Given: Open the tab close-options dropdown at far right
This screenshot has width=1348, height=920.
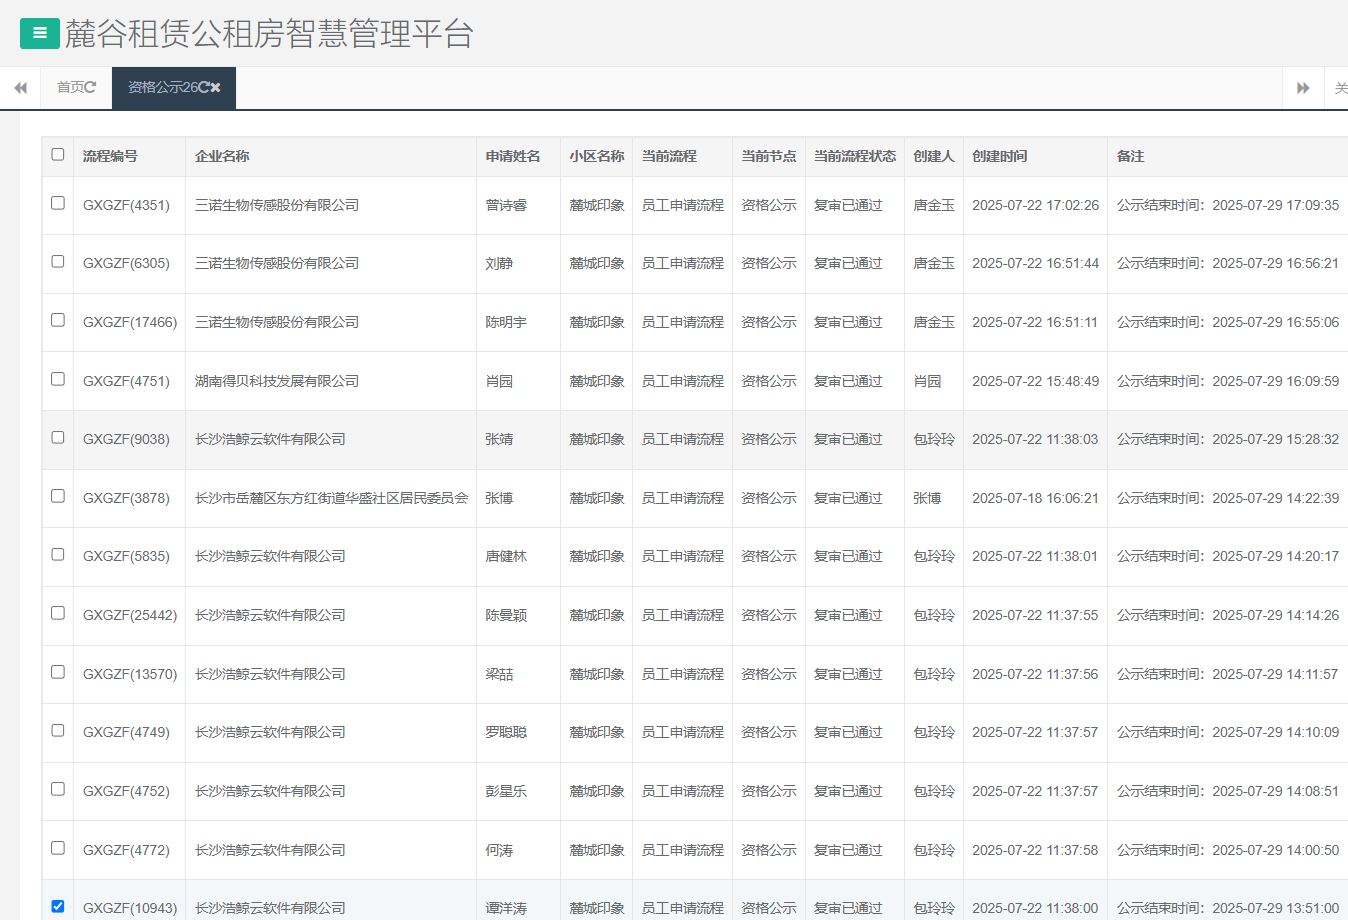Looking at the screenshot, I should tap(1339, 88).
